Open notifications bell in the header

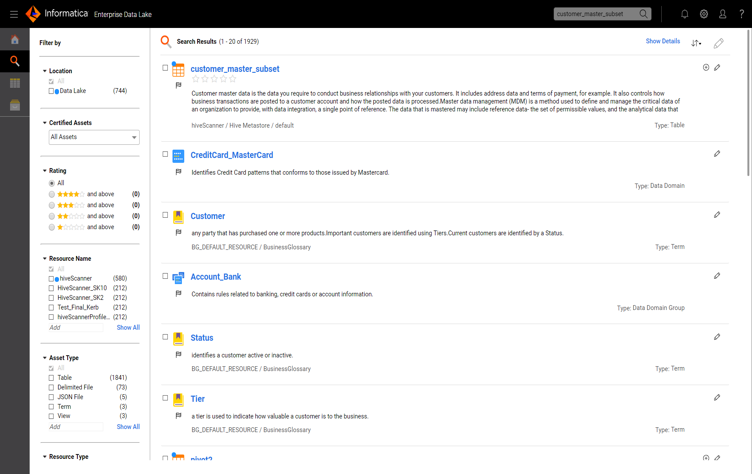684,14
